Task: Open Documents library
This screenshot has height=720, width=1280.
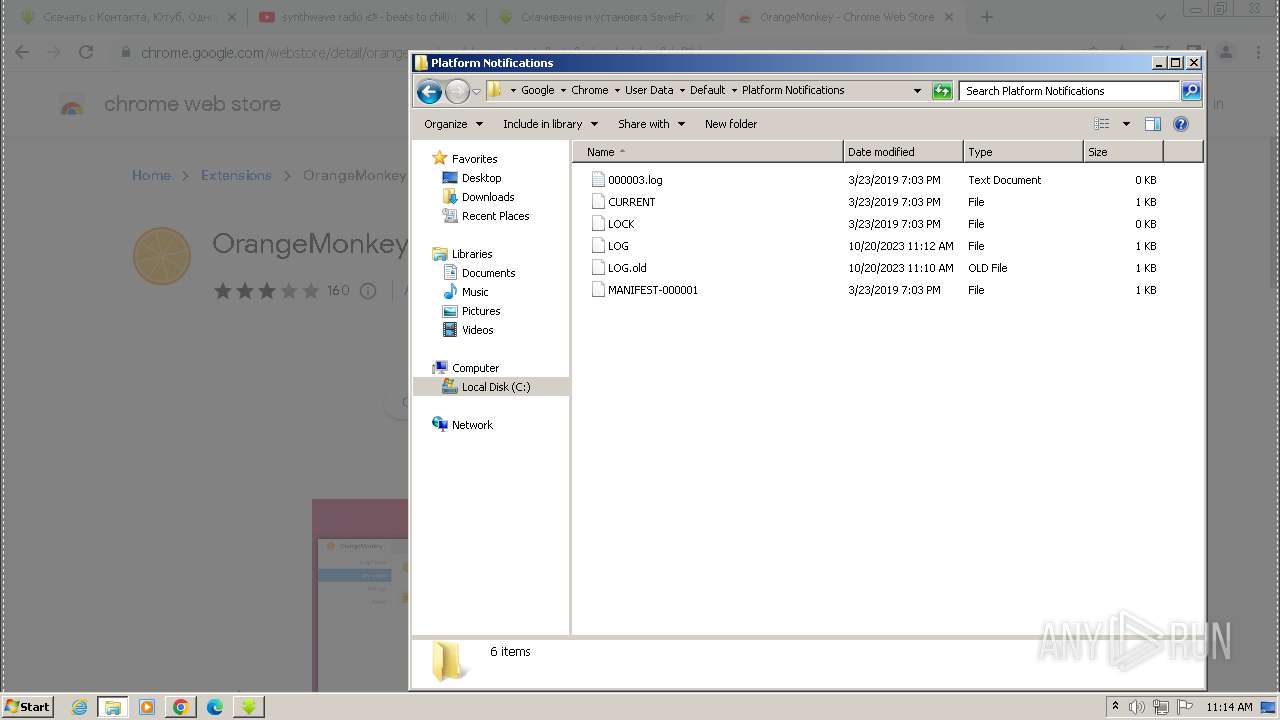Action: point(488,273)
